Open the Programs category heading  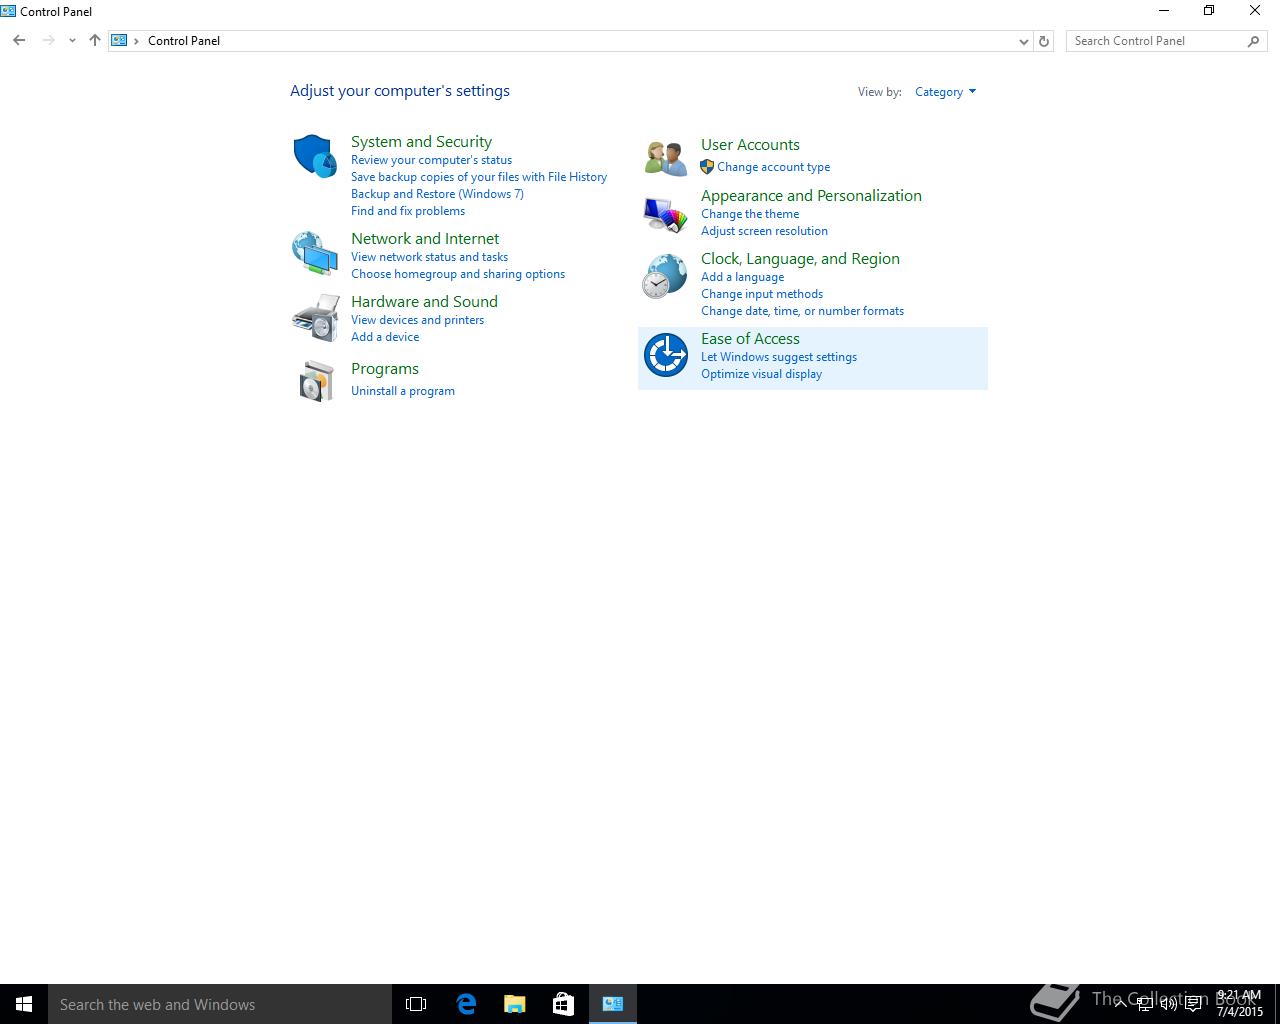point(385,369)
